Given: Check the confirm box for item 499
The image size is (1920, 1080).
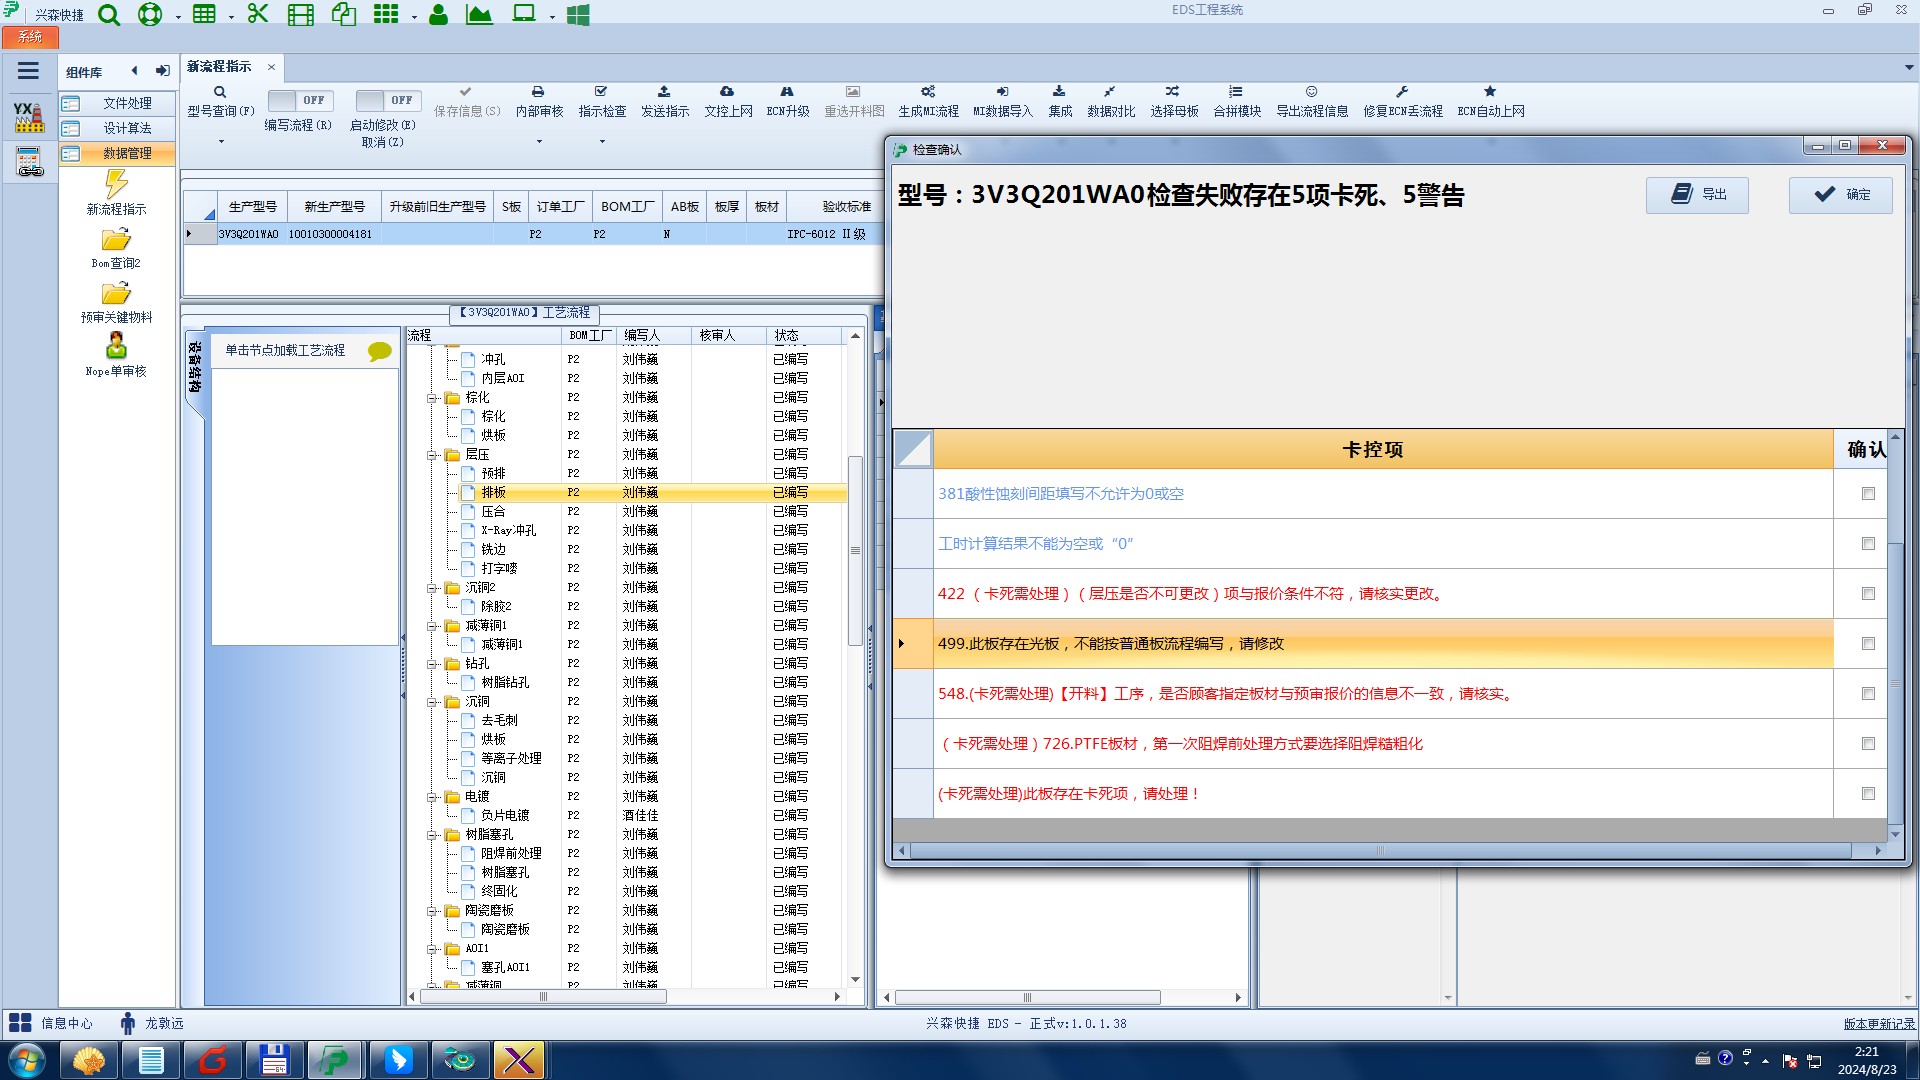Looking at the screenshot, I should click(1868, 644).
